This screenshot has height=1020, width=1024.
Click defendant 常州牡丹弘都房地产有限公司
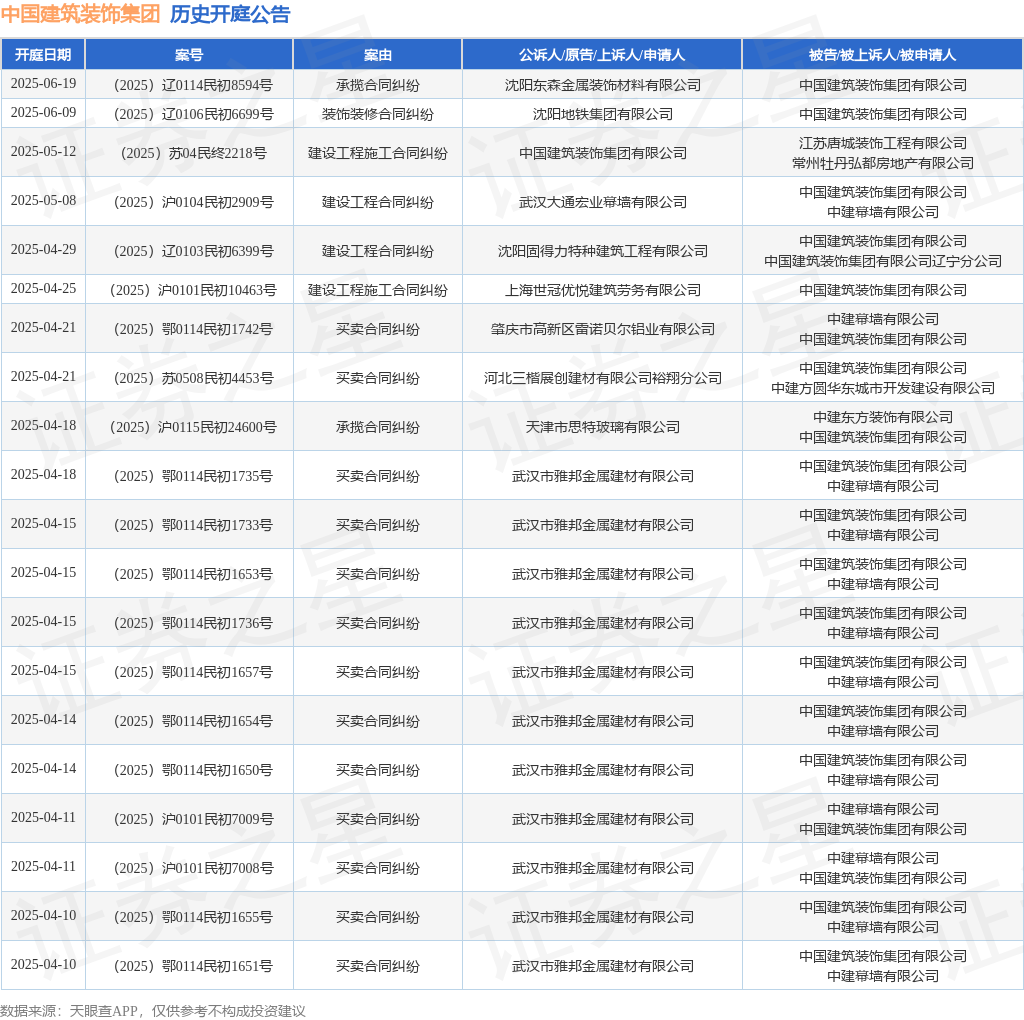click(x=883, y=163)
